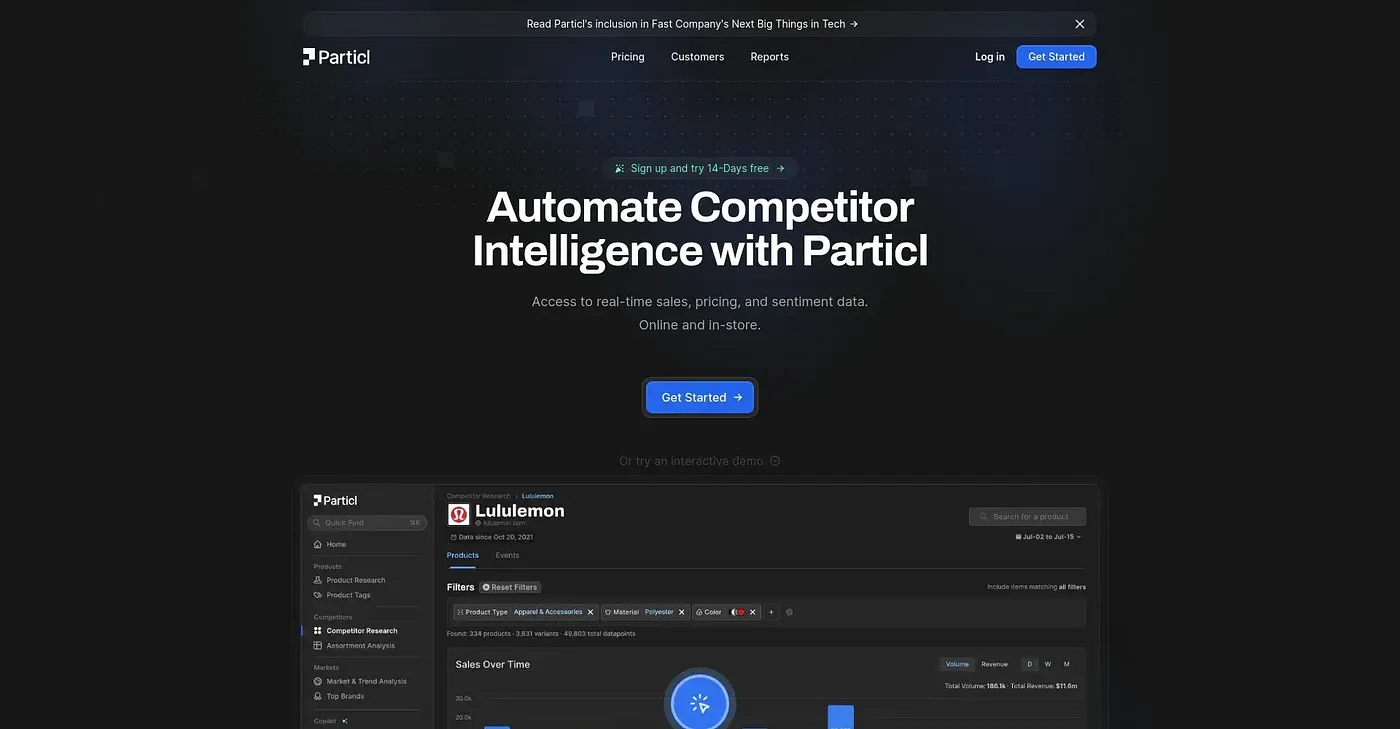Set chart interval to W (weekly)
This screenshot has width=1400, height=729.
point(1048,664)
